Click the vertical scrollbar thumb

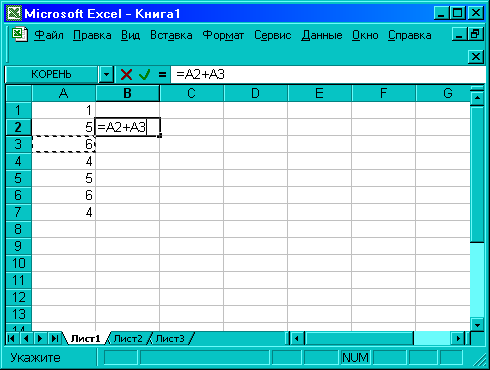(477, 174)
